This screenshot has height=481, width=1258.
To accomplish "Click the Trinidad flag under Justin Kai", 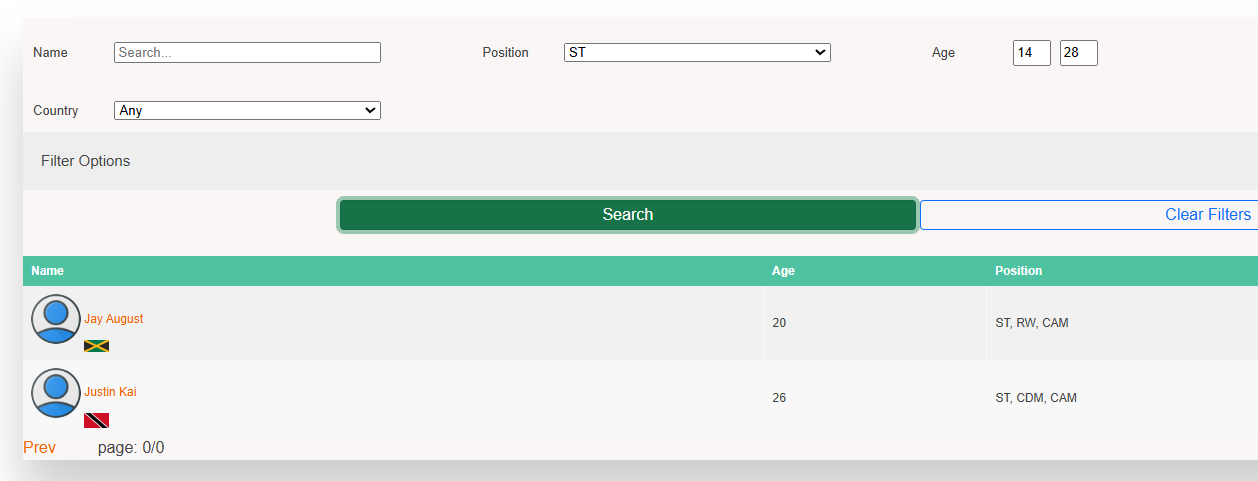I will pos(96,420).
